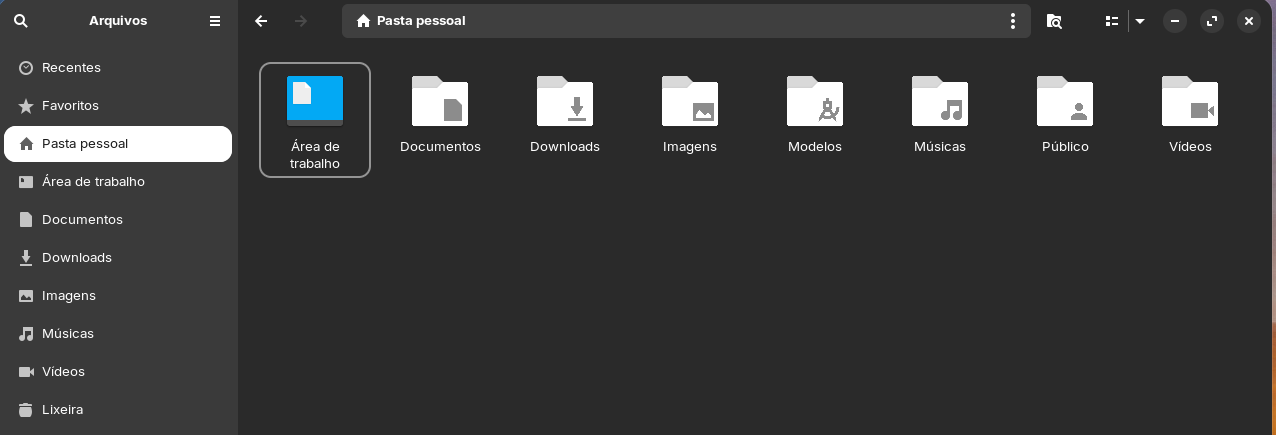
Task: Expand the view options dropdown arrow
Action: (x=1140, y=20)
